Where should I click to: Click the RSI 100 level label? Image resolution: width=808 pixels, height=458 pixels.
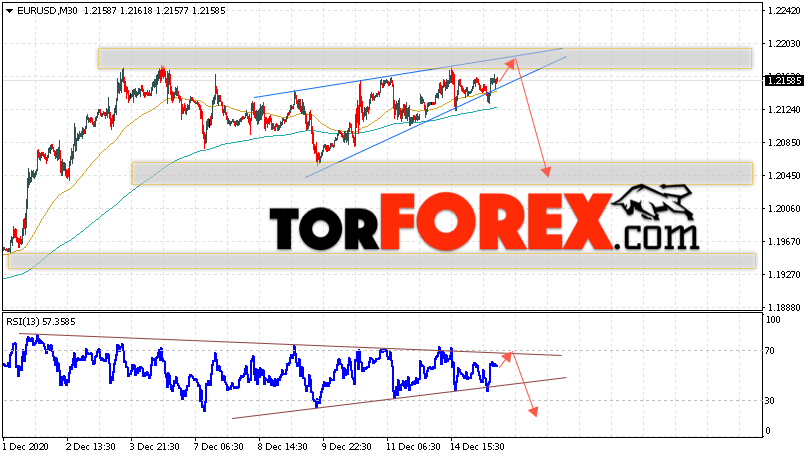tap(773, 320)
